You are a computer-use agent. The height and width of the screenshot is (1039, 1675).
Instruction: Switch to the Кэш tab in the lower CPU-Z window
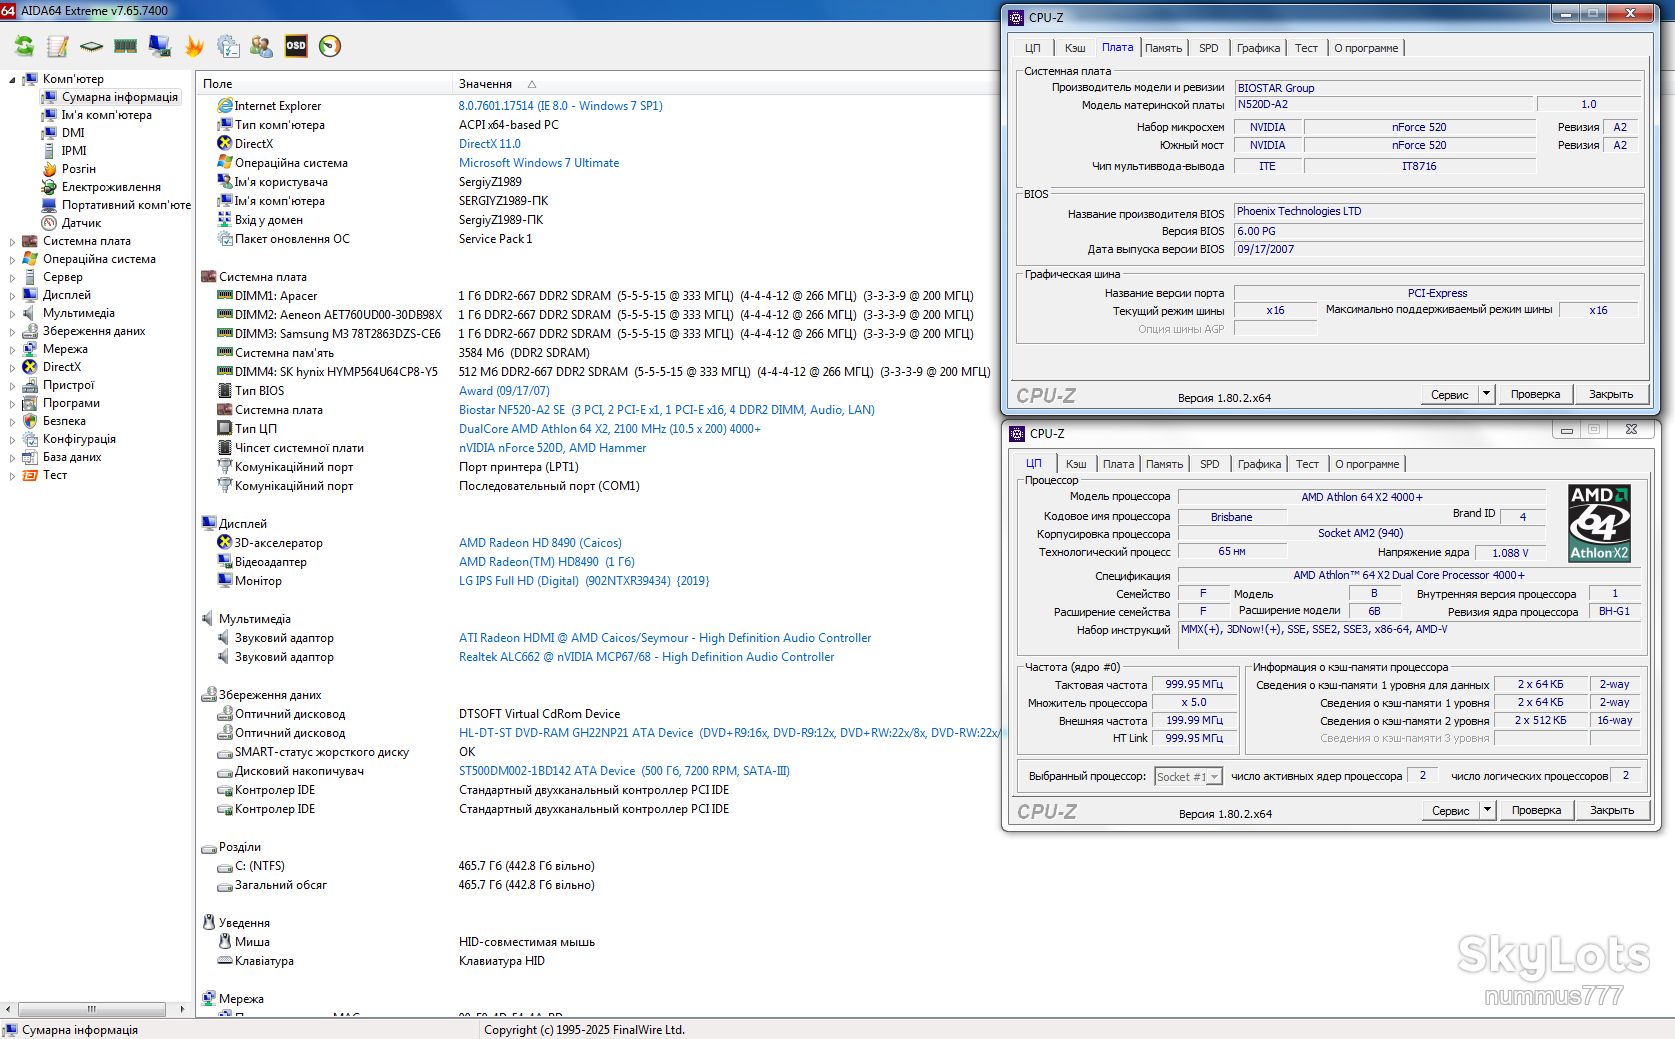pyautogui.click(x=1076, y=464)
